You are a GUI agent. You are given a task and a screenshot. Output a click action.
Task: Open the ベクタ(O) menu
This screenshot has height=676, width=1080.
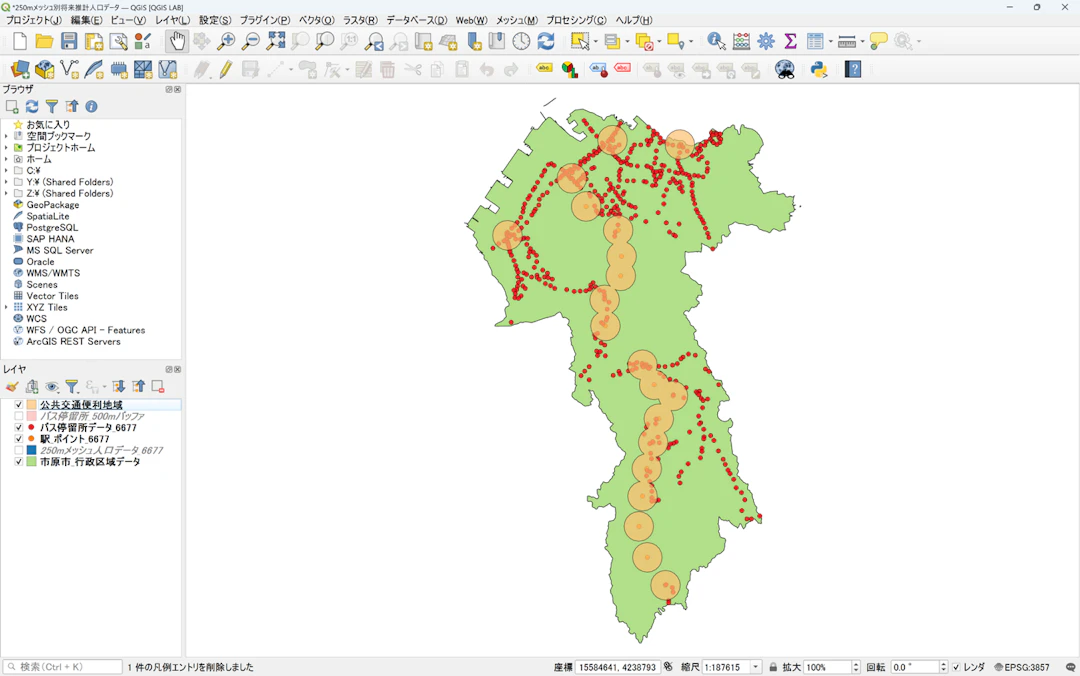(x=316, y=20)
